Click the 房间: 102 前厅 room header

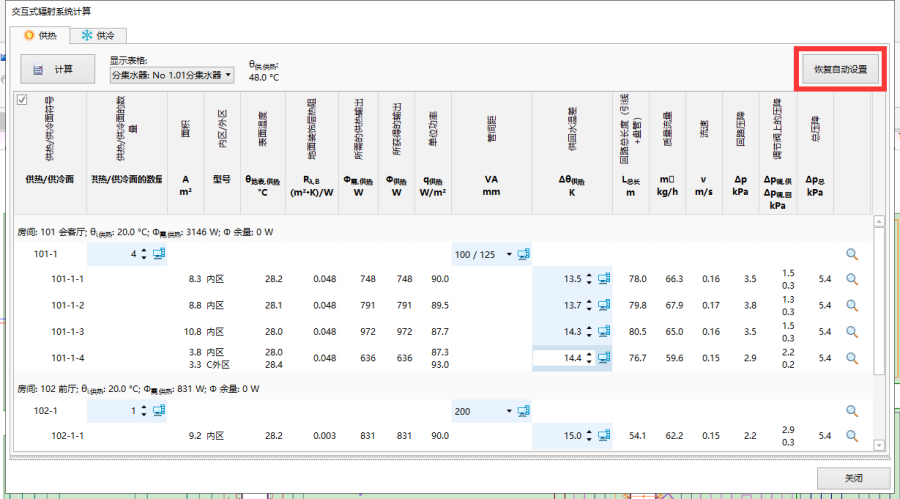point(138,389)
